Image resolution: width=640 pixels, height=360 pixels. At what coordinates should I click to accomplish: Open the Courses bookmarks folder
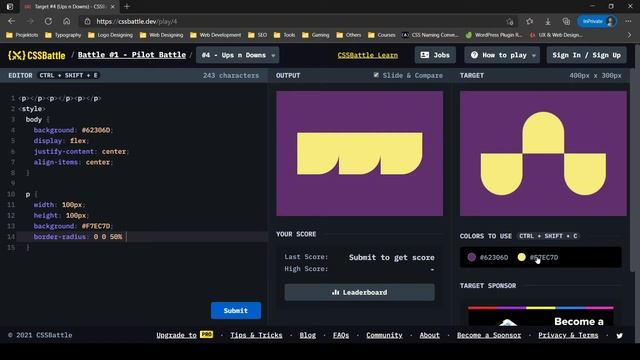(382, 35)
